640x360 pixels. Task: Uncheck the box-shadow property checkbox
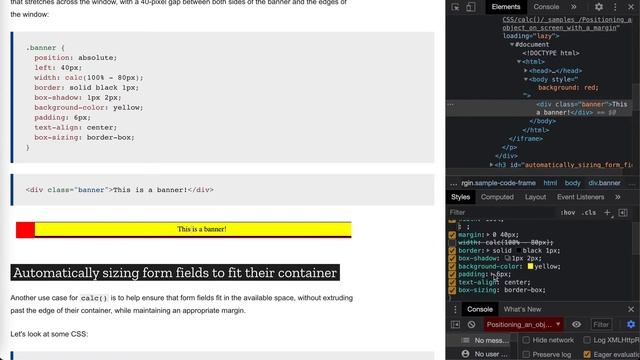tap(452, 258)
